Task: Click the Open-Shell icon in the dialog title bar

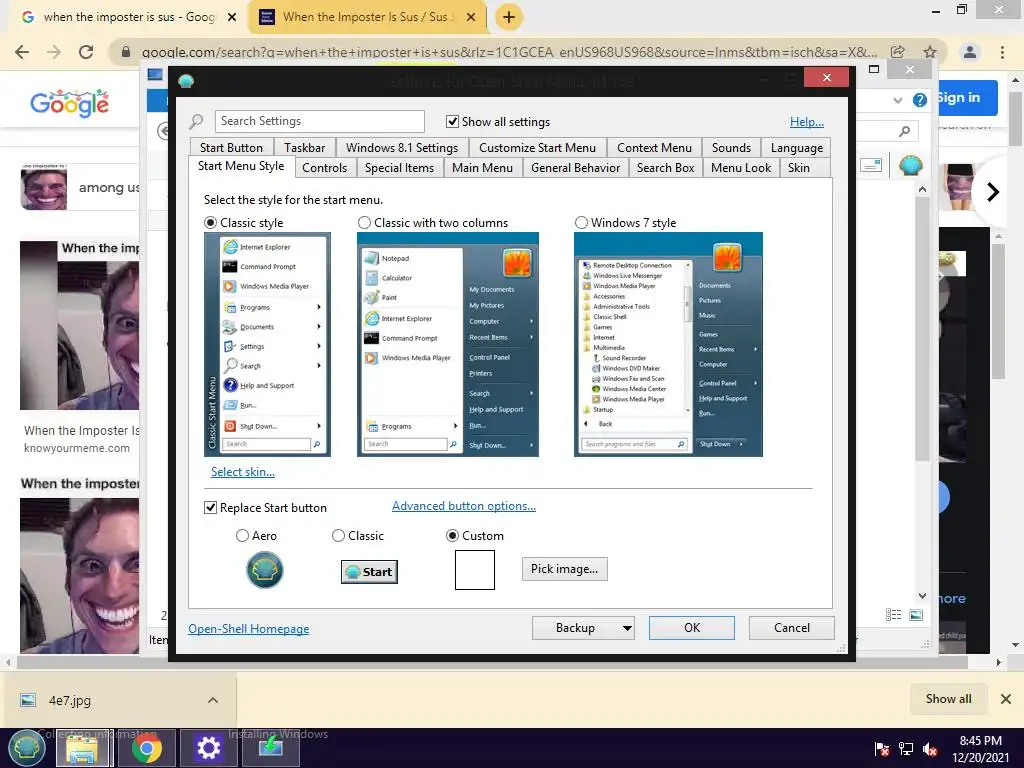Action: click(x=186, y=81)
